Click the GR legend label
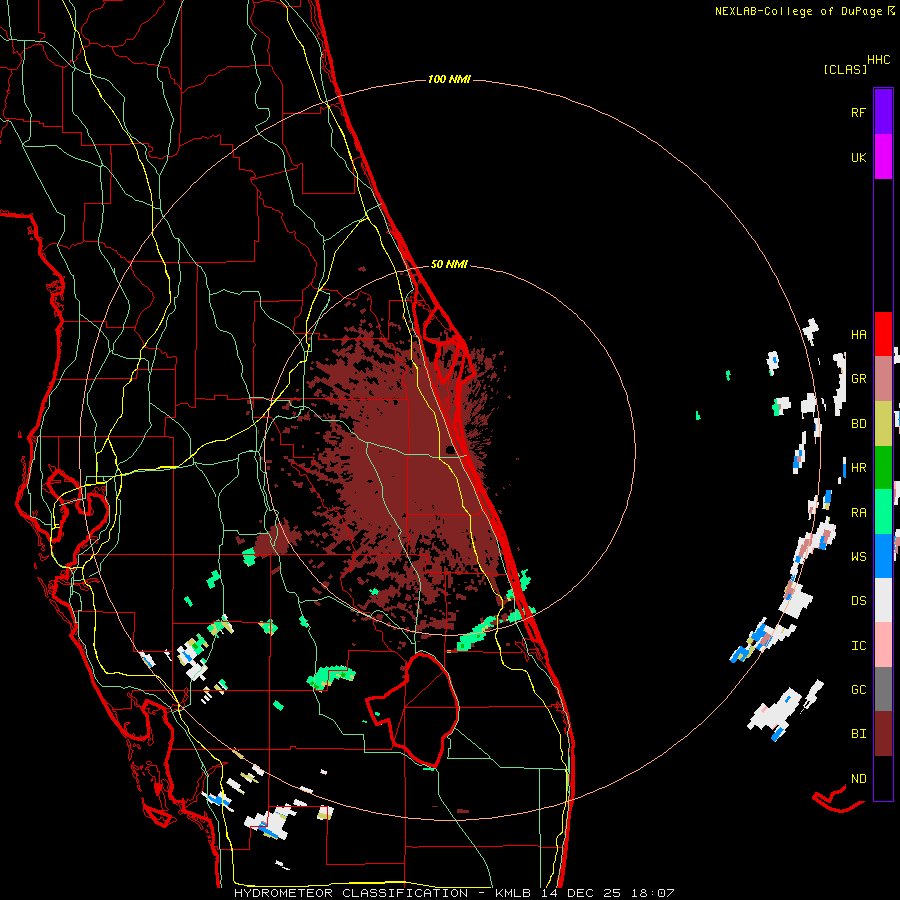Screen dimensions: 900x900 click(x=858, y=379)
